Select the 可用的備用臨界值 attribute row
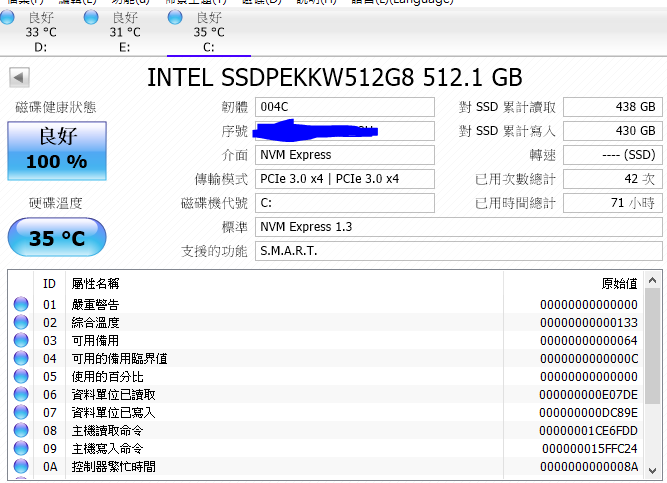The height and width of the screenshot is (483, 667). click(325, 358)
